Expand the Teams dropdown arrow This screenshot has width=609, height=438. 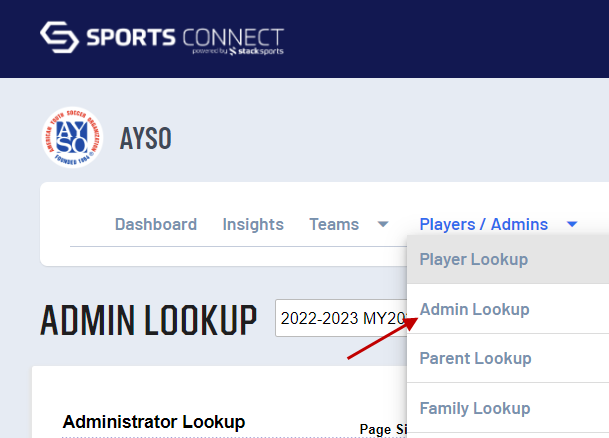(x=383, y=225)
